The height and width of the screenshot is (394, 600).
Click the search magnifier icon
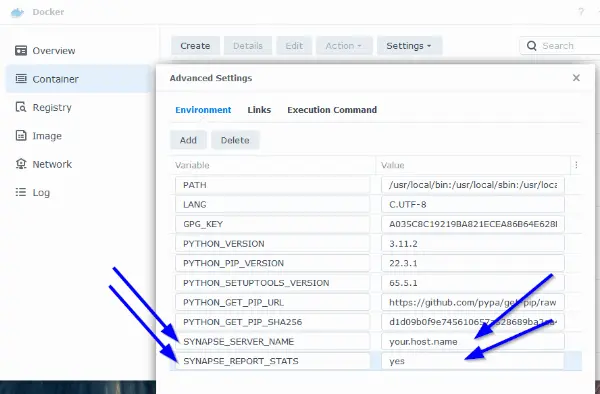532,46
